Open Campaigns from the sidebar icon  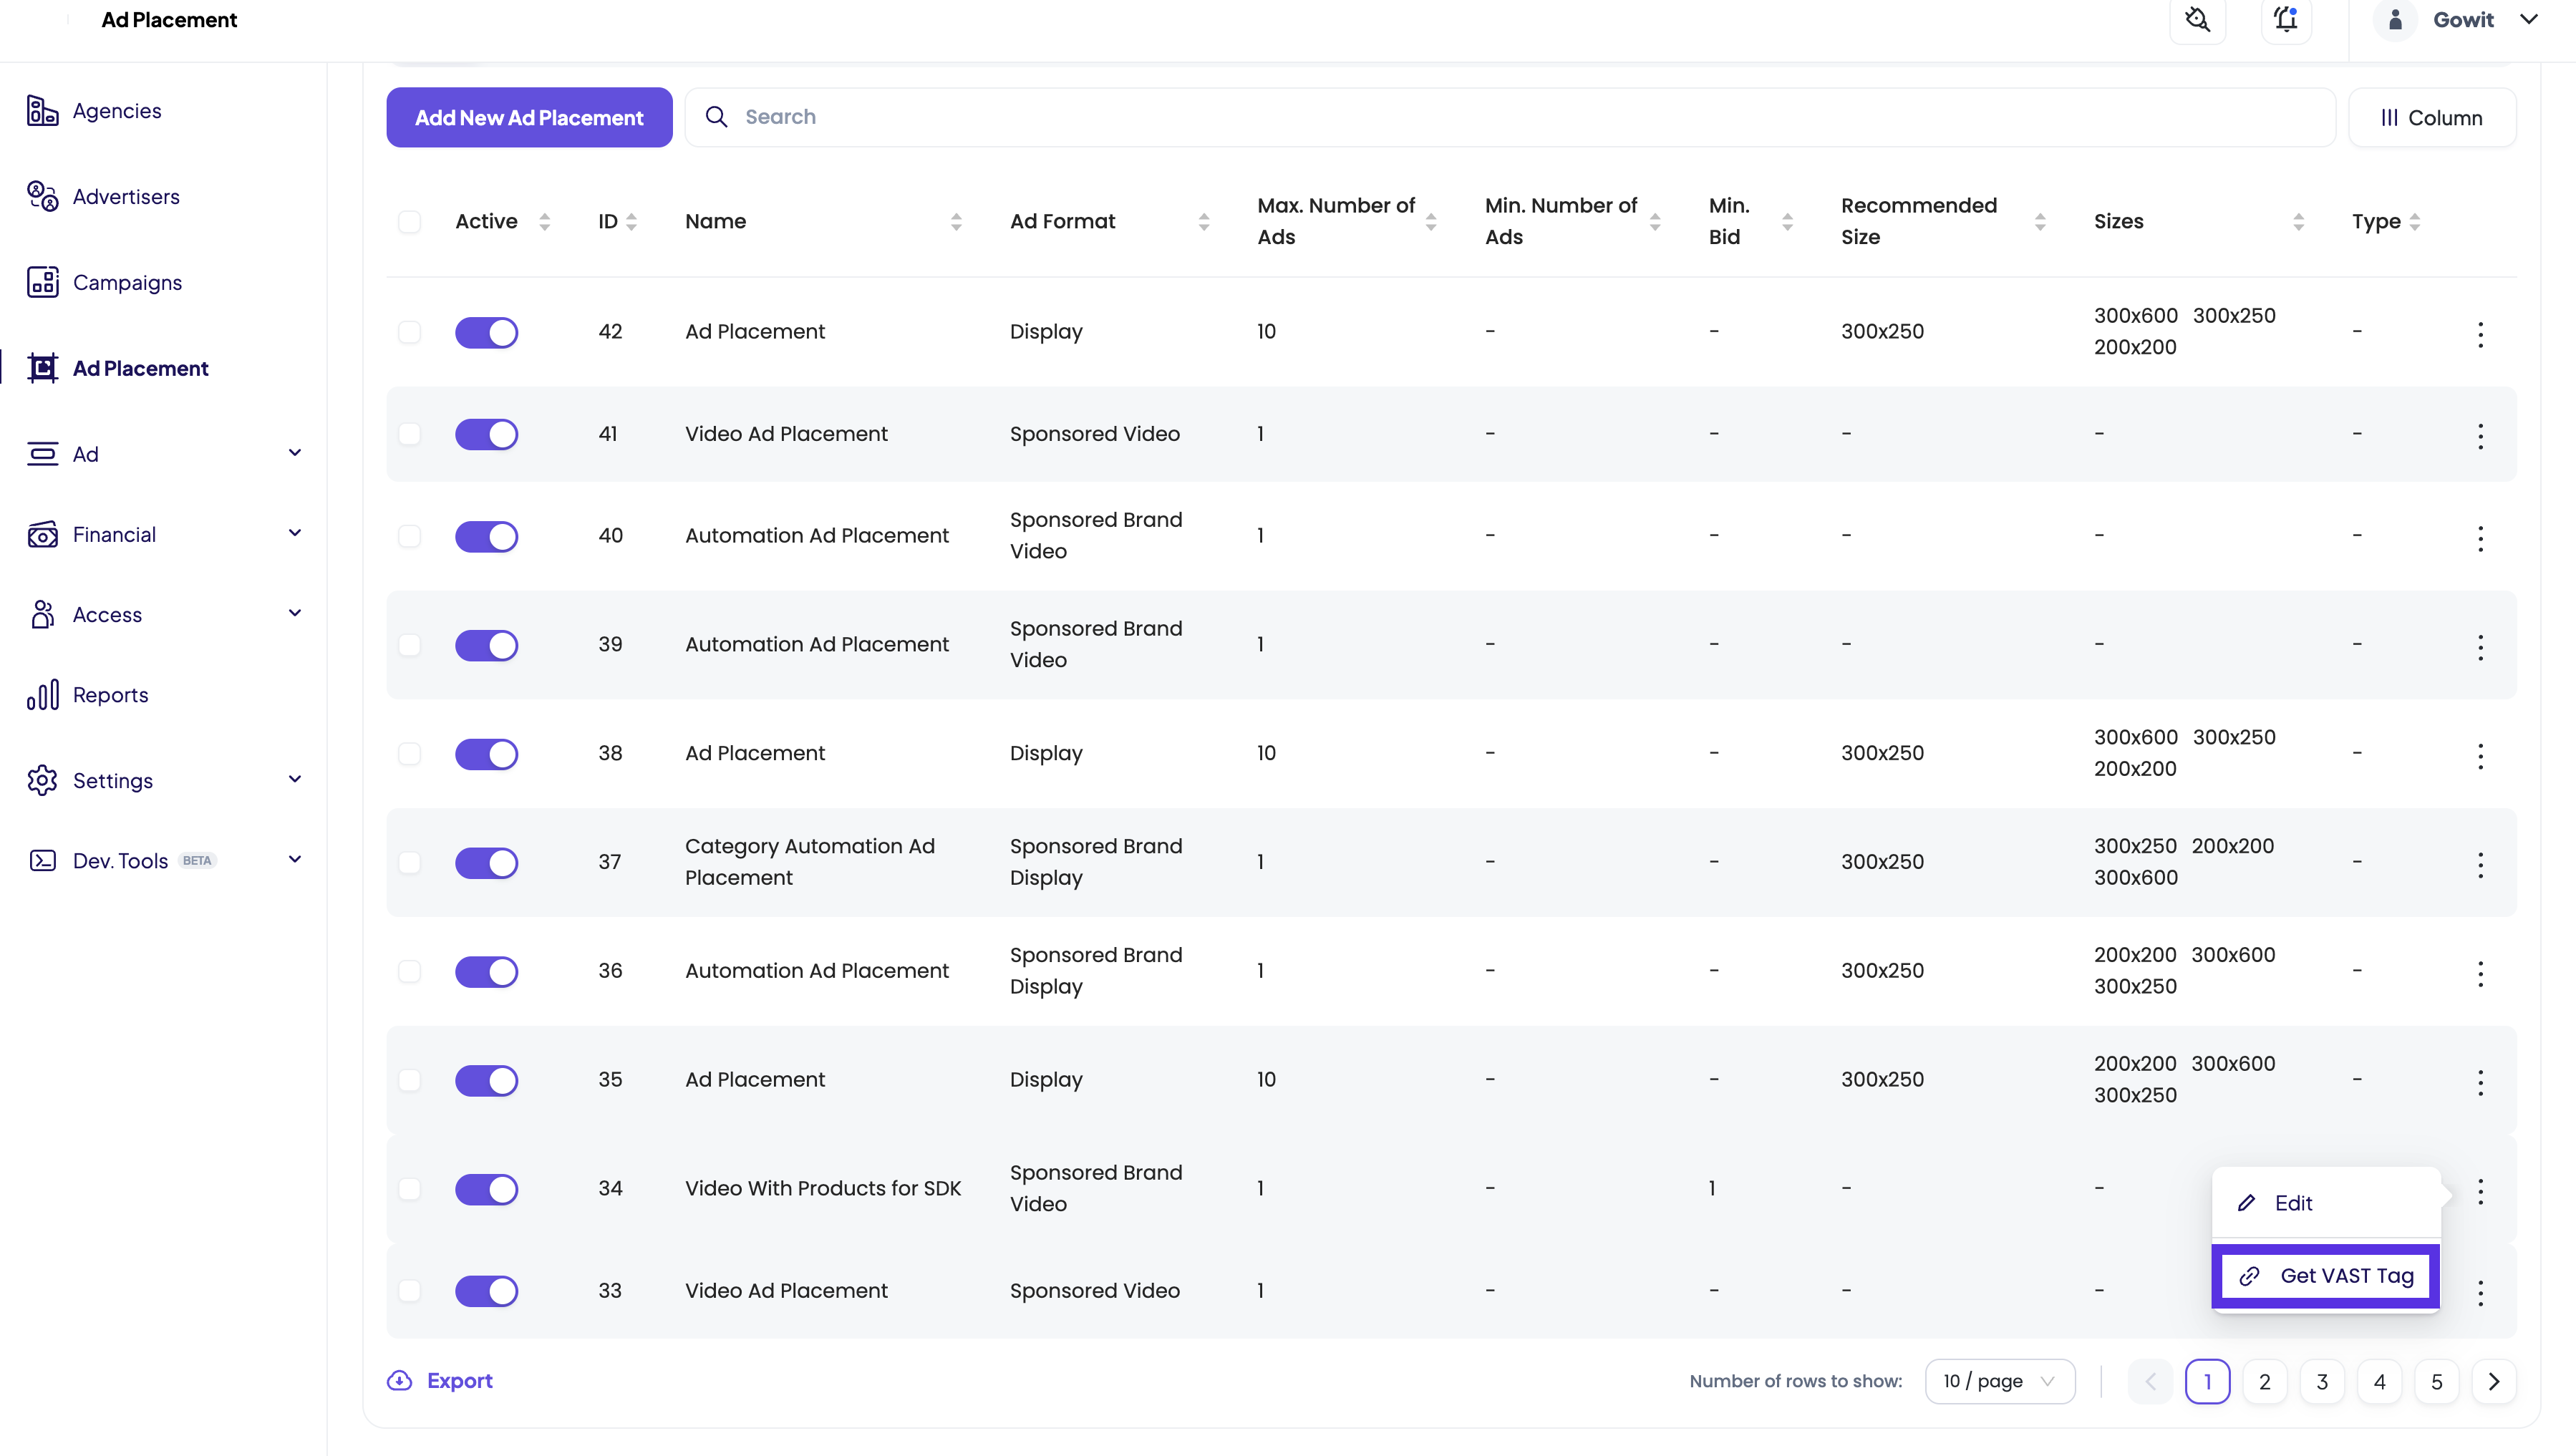(x=42, y=282)
